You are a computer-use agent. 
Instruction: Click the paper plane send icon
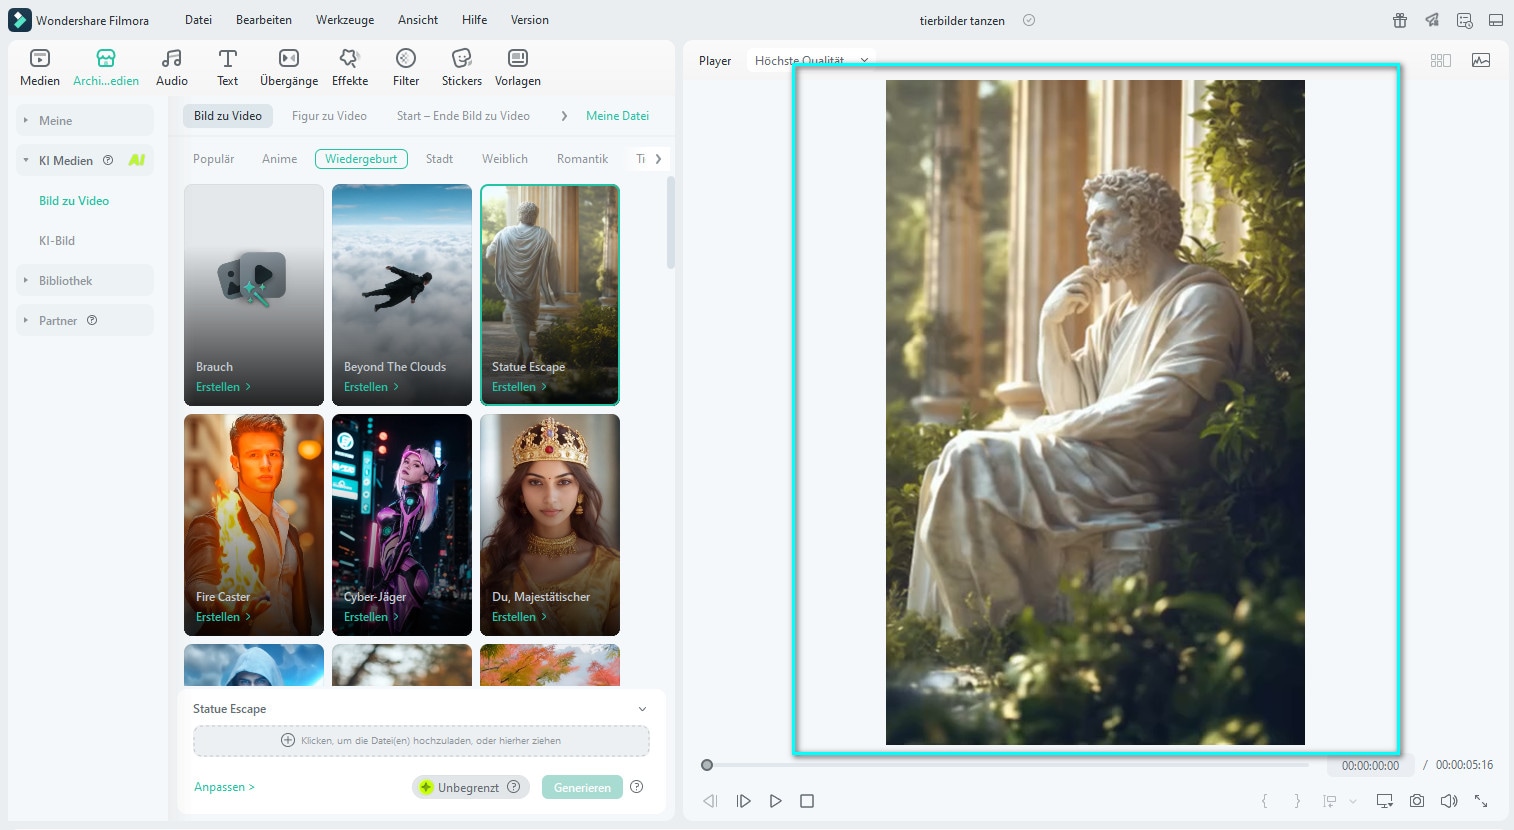[1432, 20]
